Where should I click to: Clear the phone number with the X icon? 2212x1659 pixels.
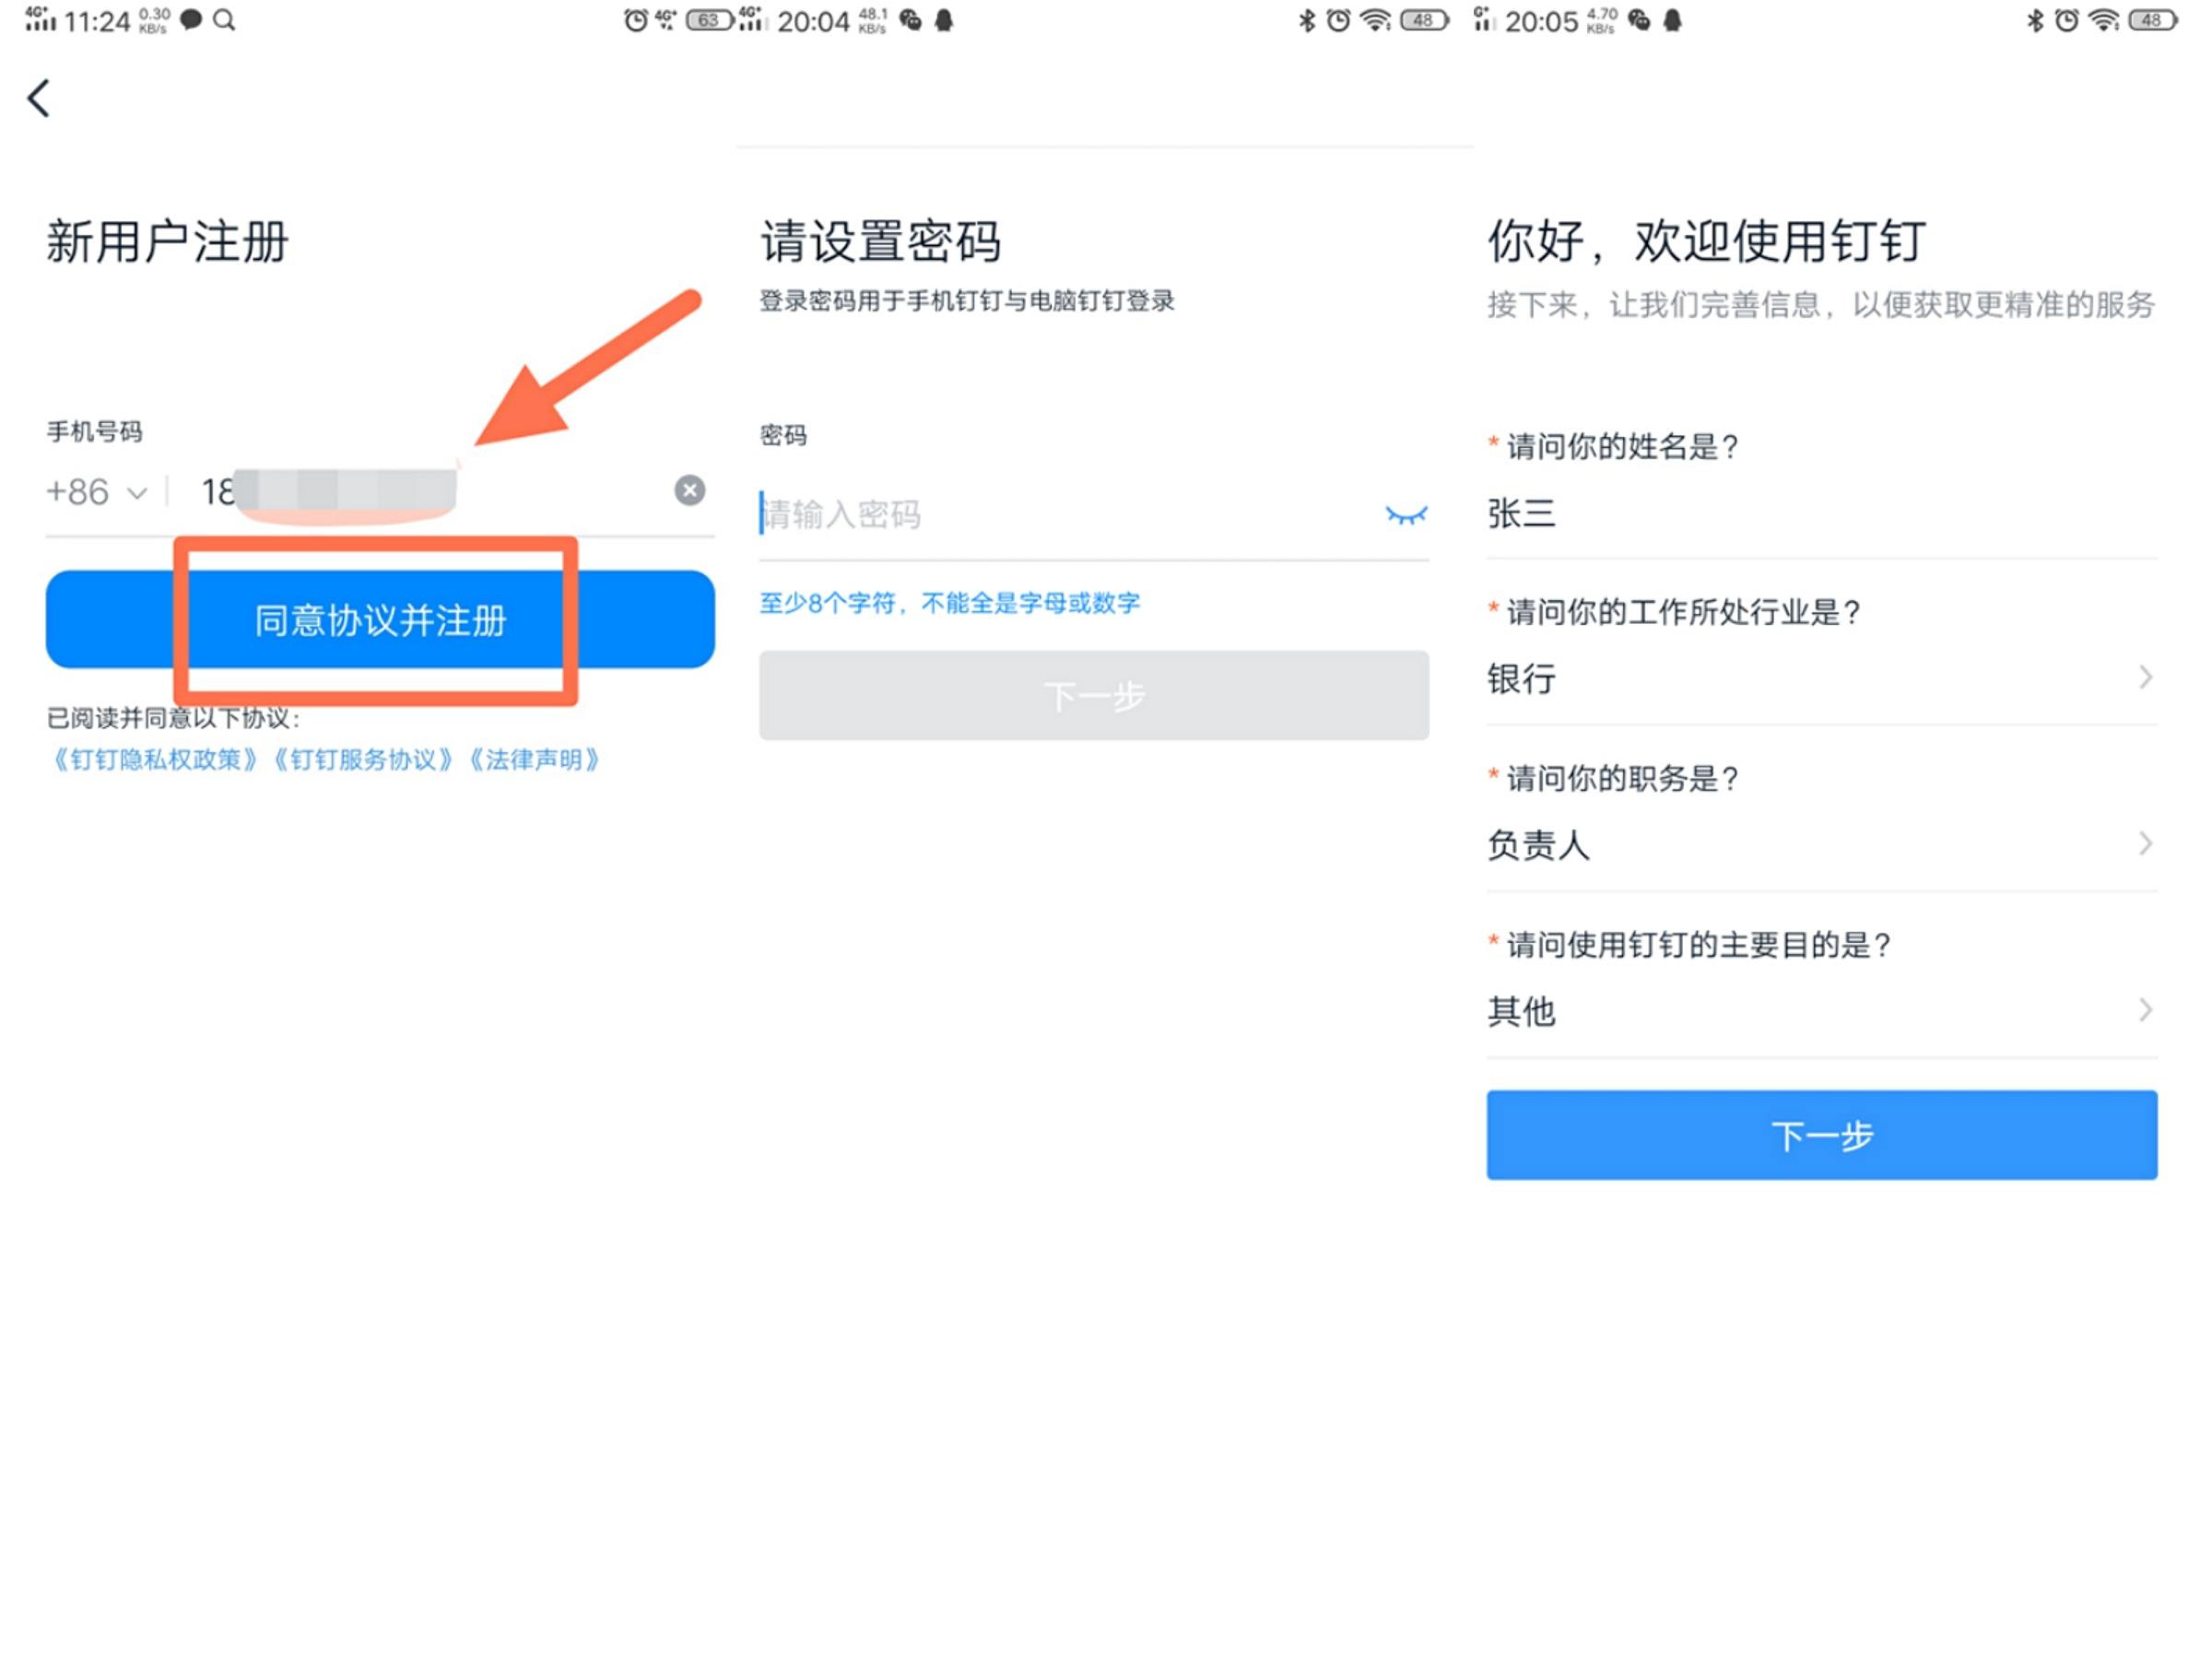click(x=689, y=490)
